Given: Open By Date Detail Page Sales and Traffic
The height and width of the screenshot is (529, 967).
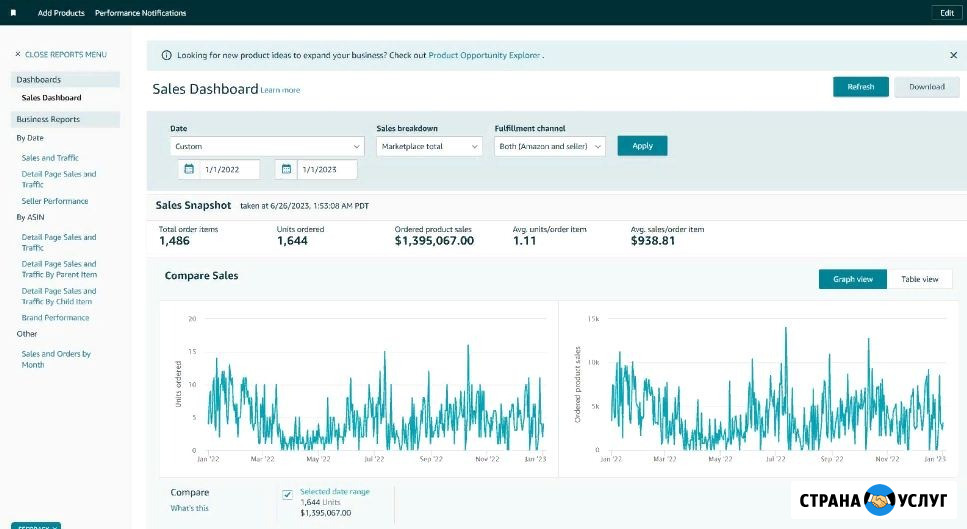Looking at the screenshot, I should (x=59, y=179).
